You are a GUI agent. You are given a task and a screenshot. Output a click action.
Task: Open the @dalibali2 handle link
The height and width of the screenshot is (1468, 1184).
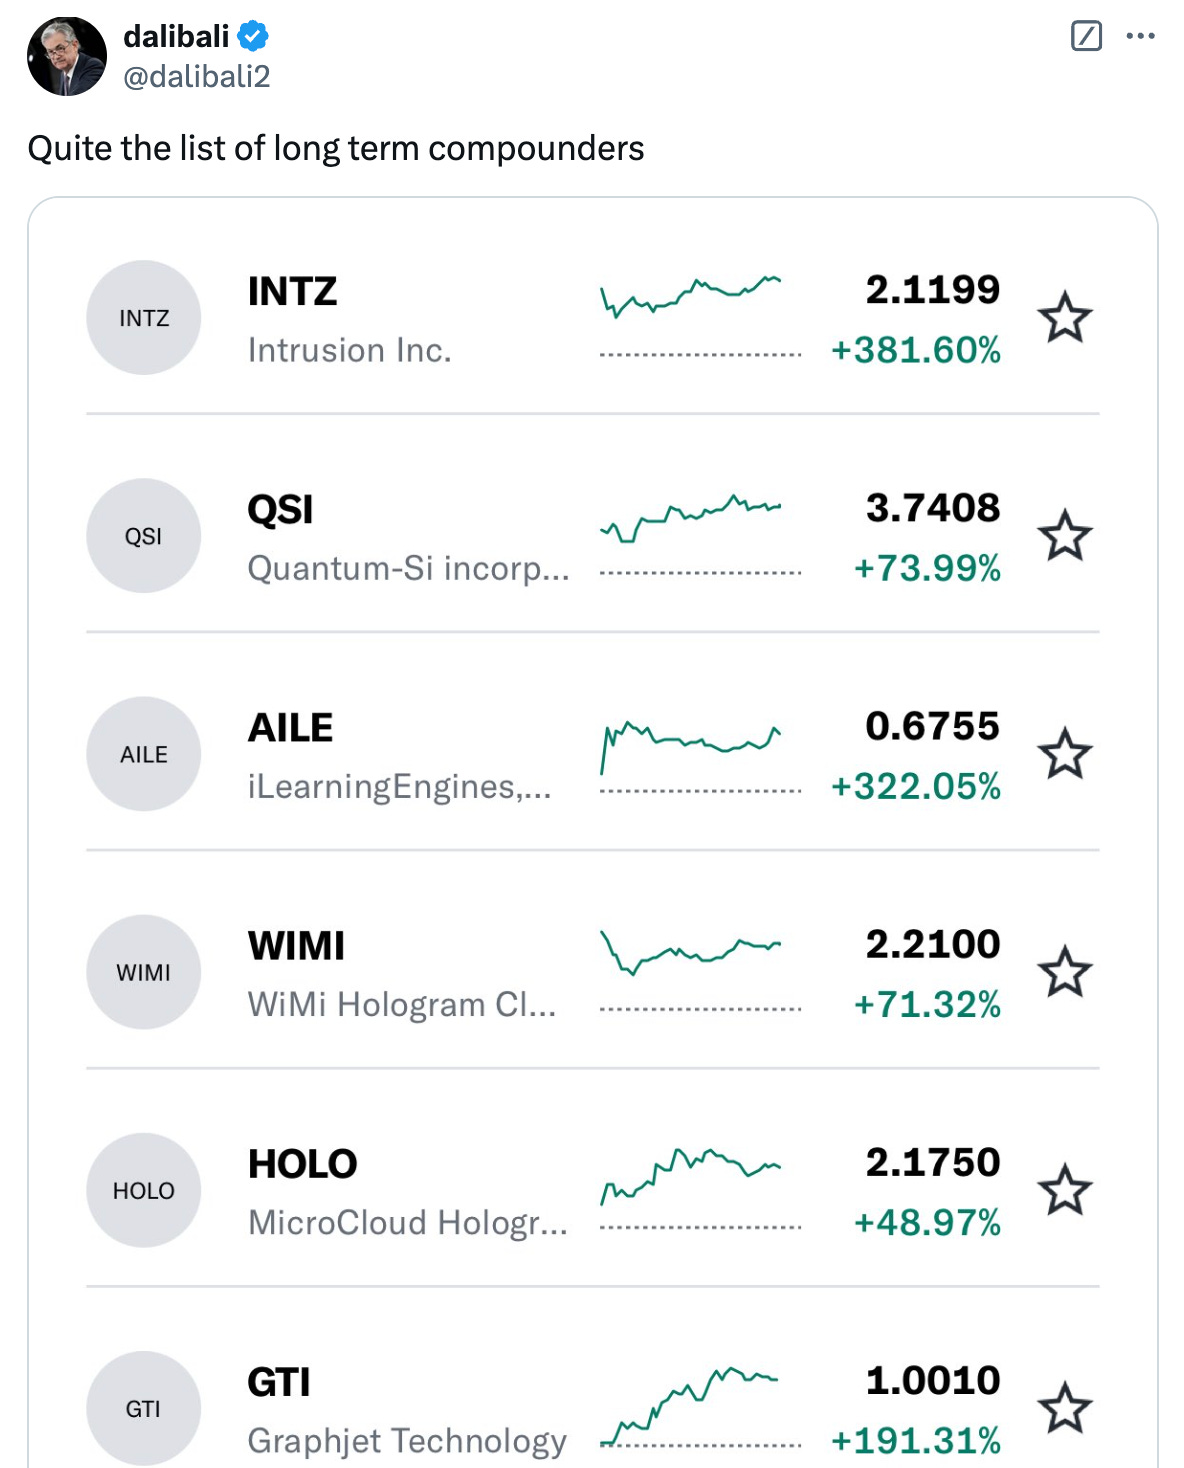197,76
